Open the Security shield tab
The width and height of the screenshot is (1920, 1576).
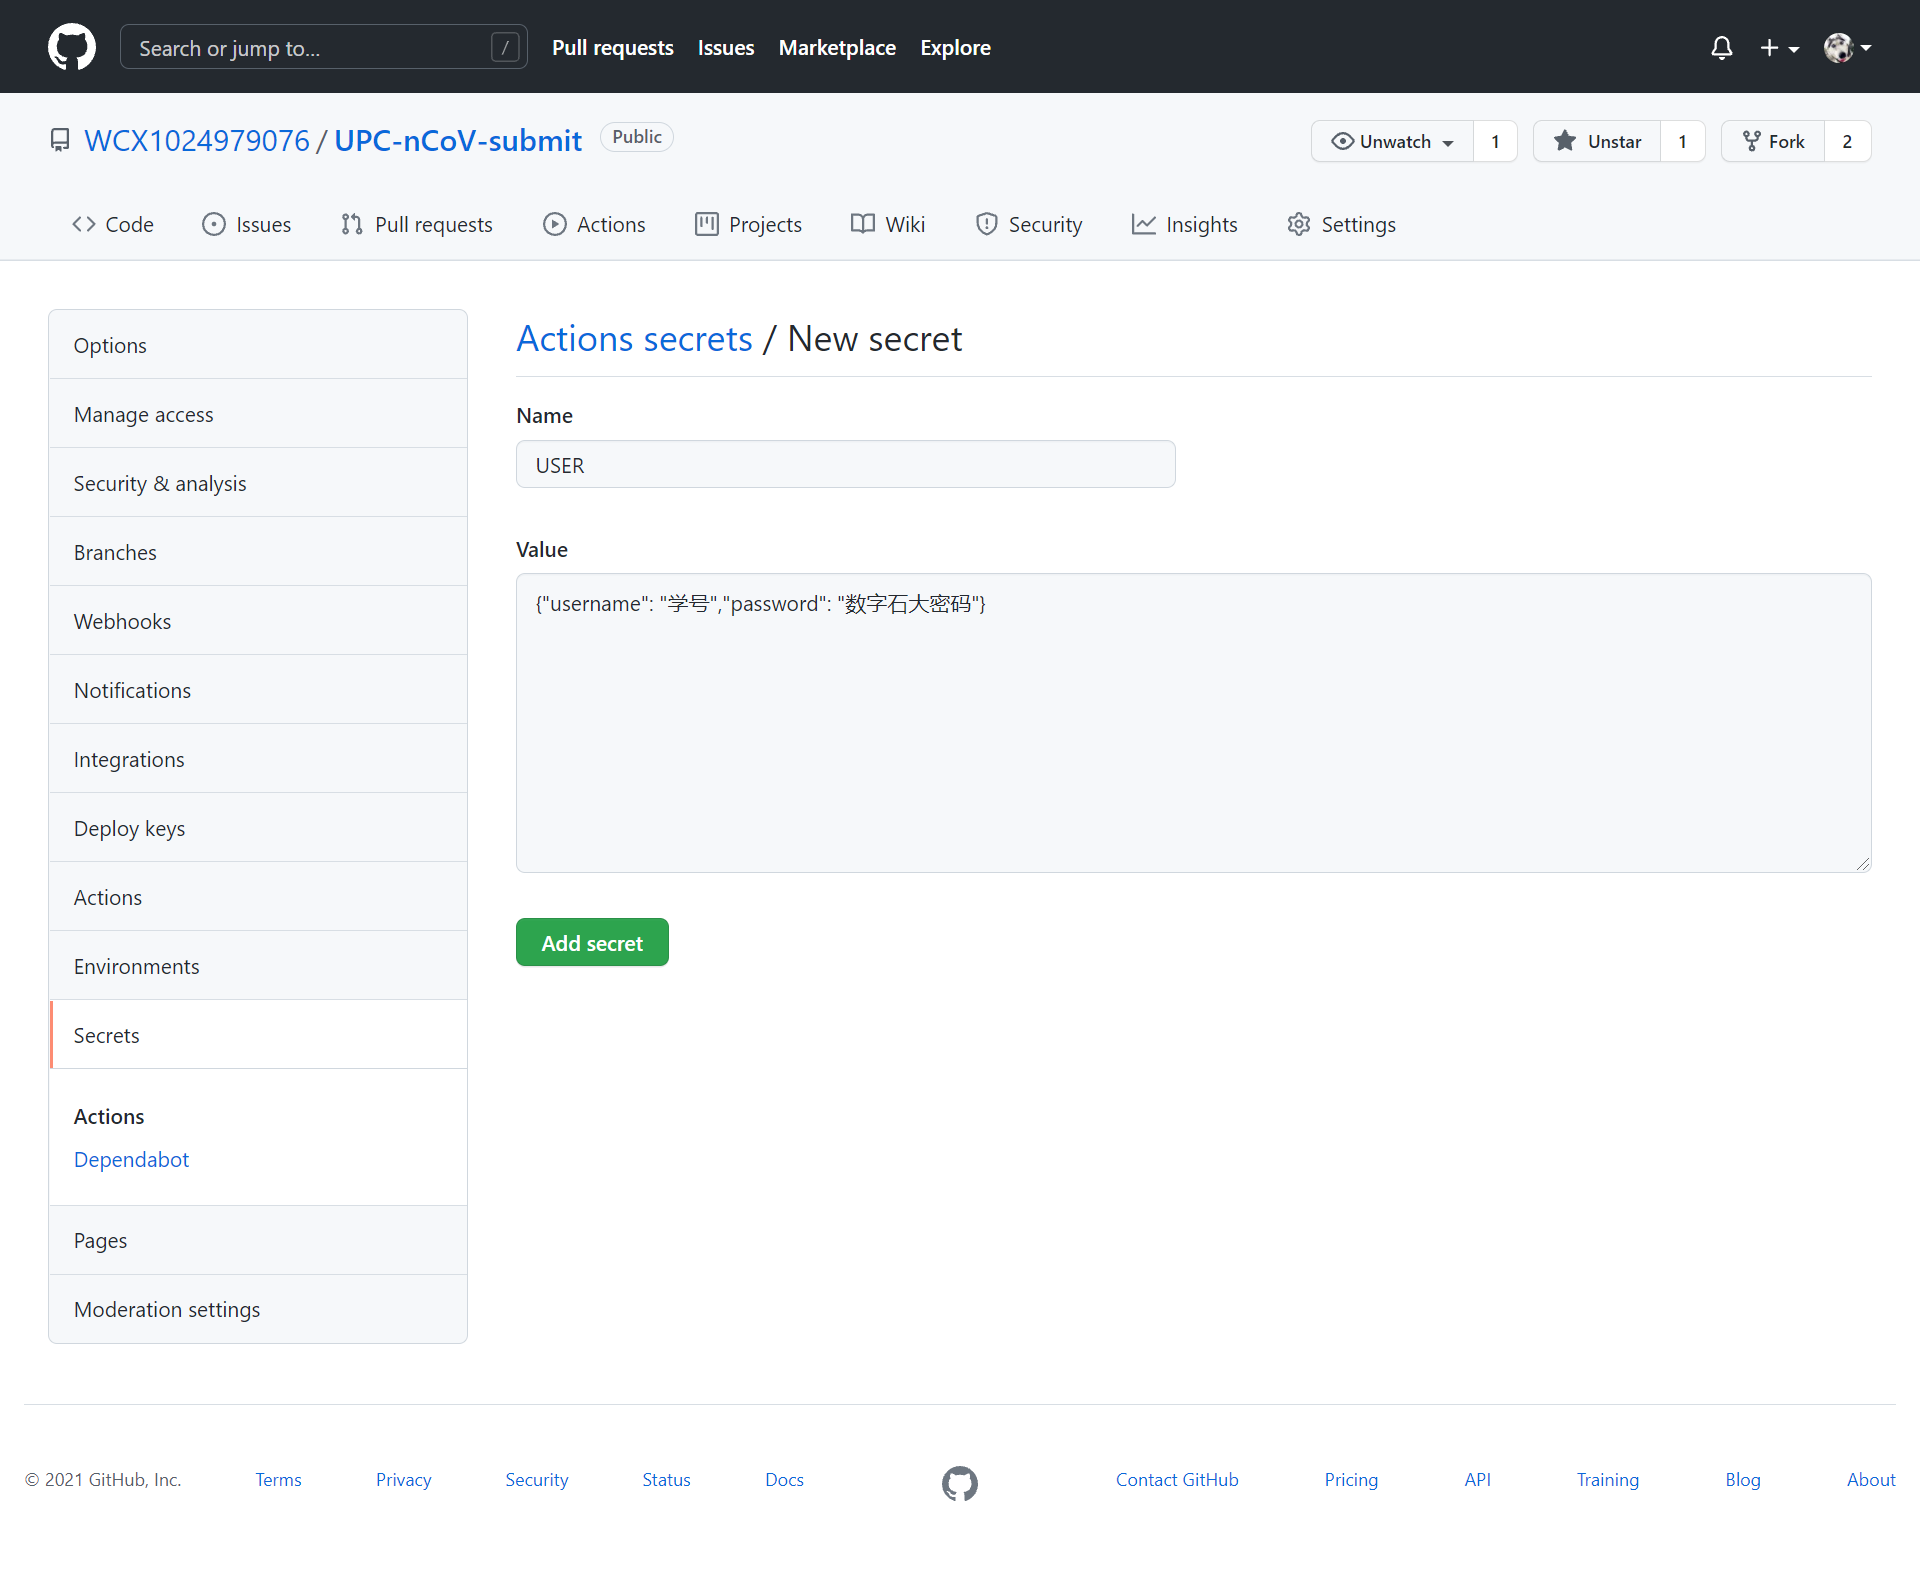point(1029,224)
